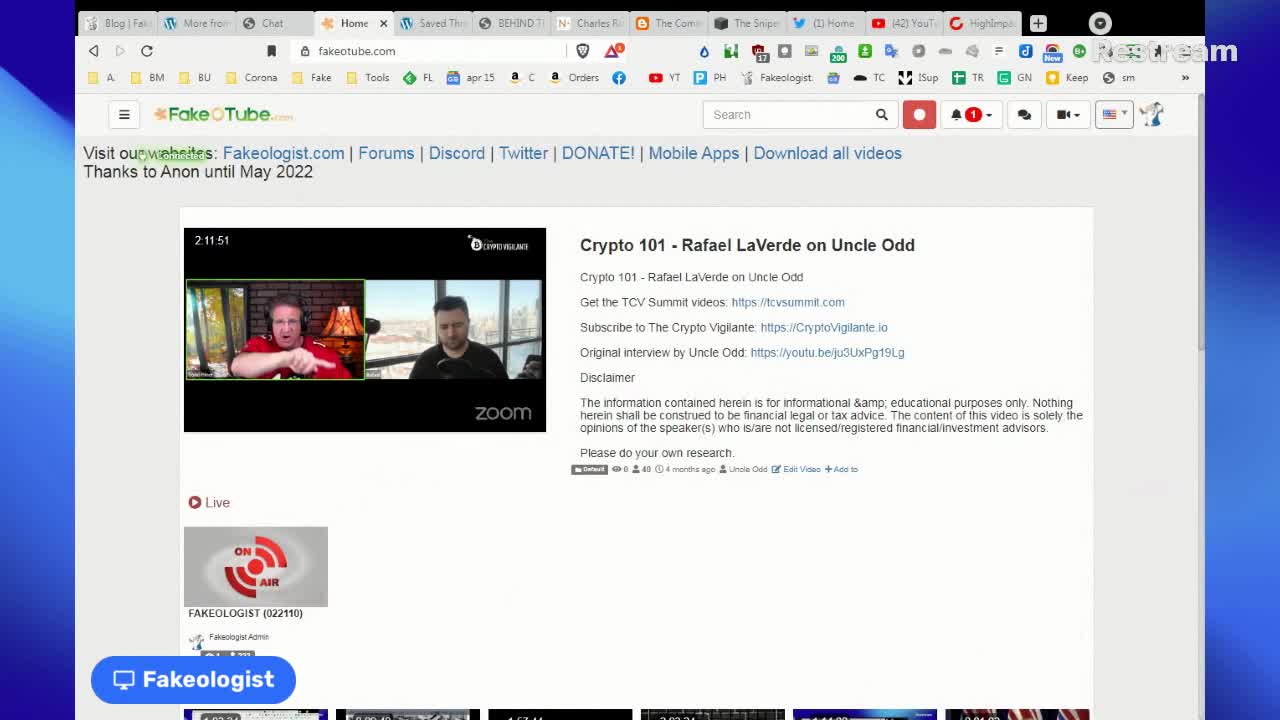Open the ISup bookmark
The image size is (1280, 720).
point(918,77)
